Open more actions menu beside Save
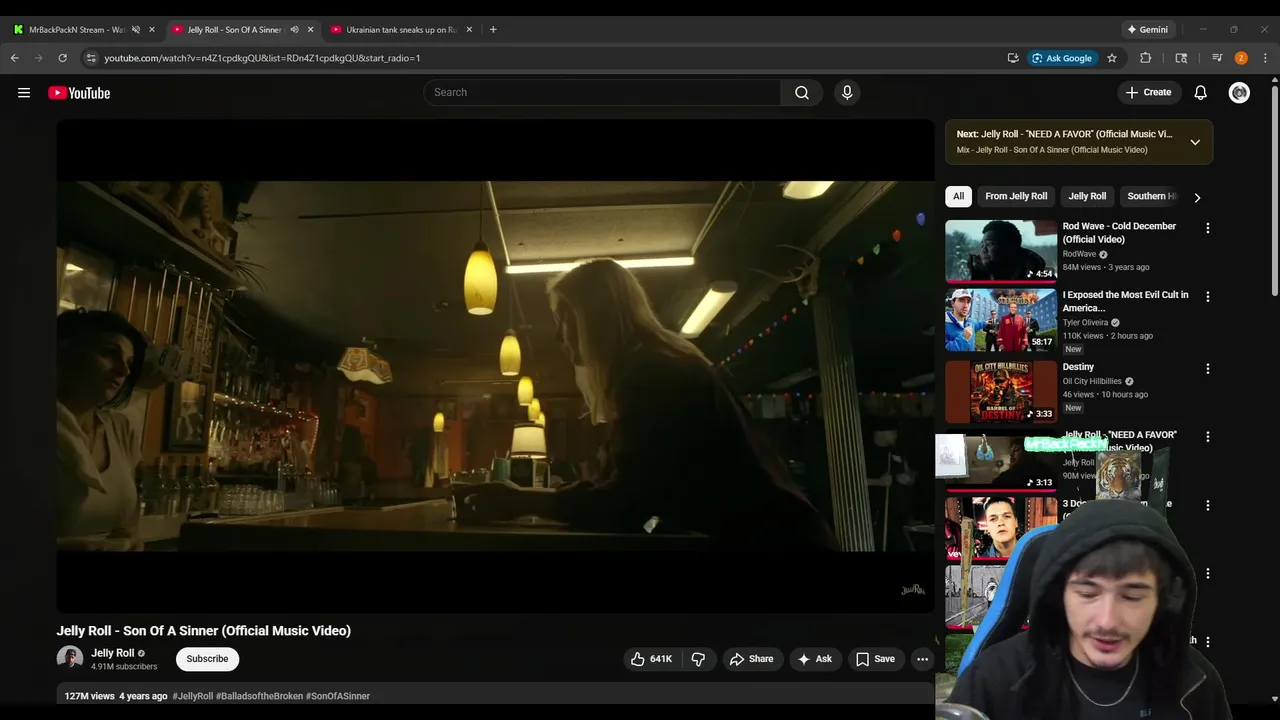Screen dimensions: 1280x720 [923, 659]
